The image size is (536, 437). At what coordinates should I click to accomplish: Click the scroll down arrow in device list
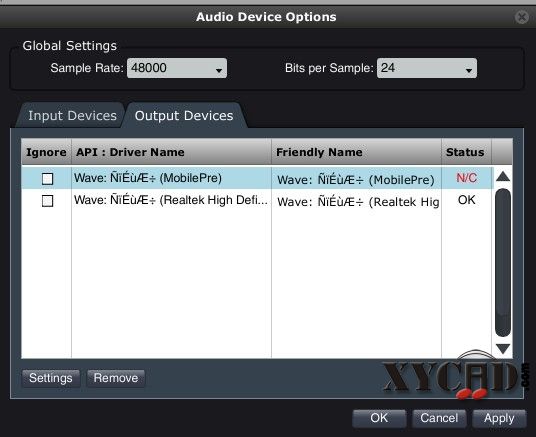[x=503, y=349]
